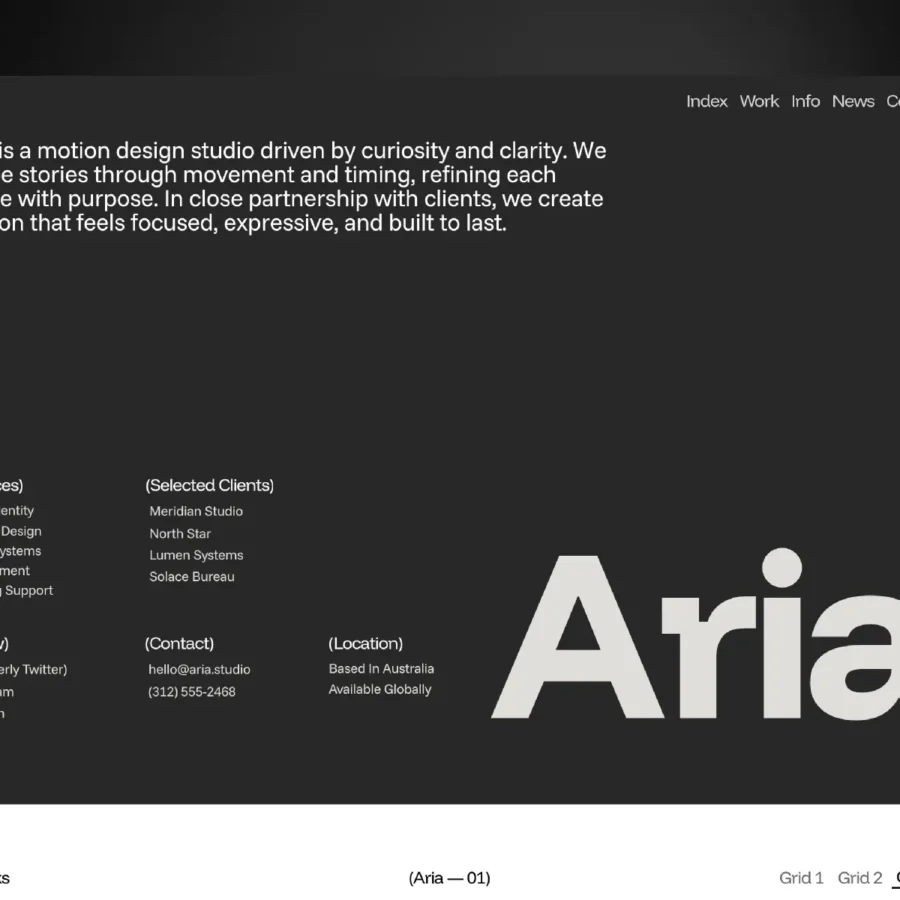Select the Solace Bureau client entry
The image size is (900, 900).
pyautogui.click(x=192, y=576)
